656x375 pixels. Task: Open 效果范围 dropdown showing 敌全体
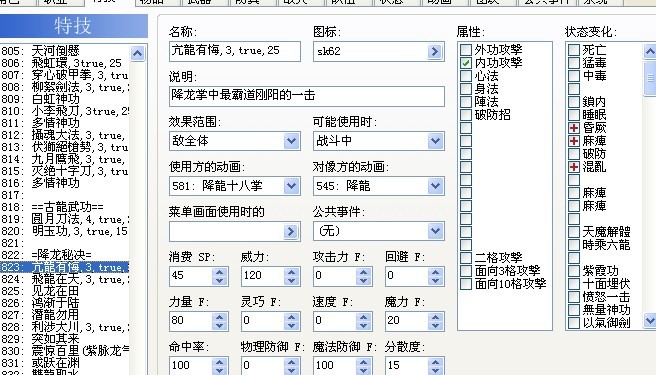tap(235, 141)
